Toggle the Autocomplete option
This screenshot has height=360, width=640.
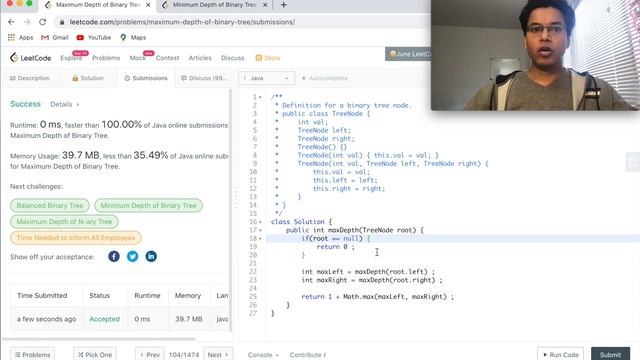pos(324,78)
